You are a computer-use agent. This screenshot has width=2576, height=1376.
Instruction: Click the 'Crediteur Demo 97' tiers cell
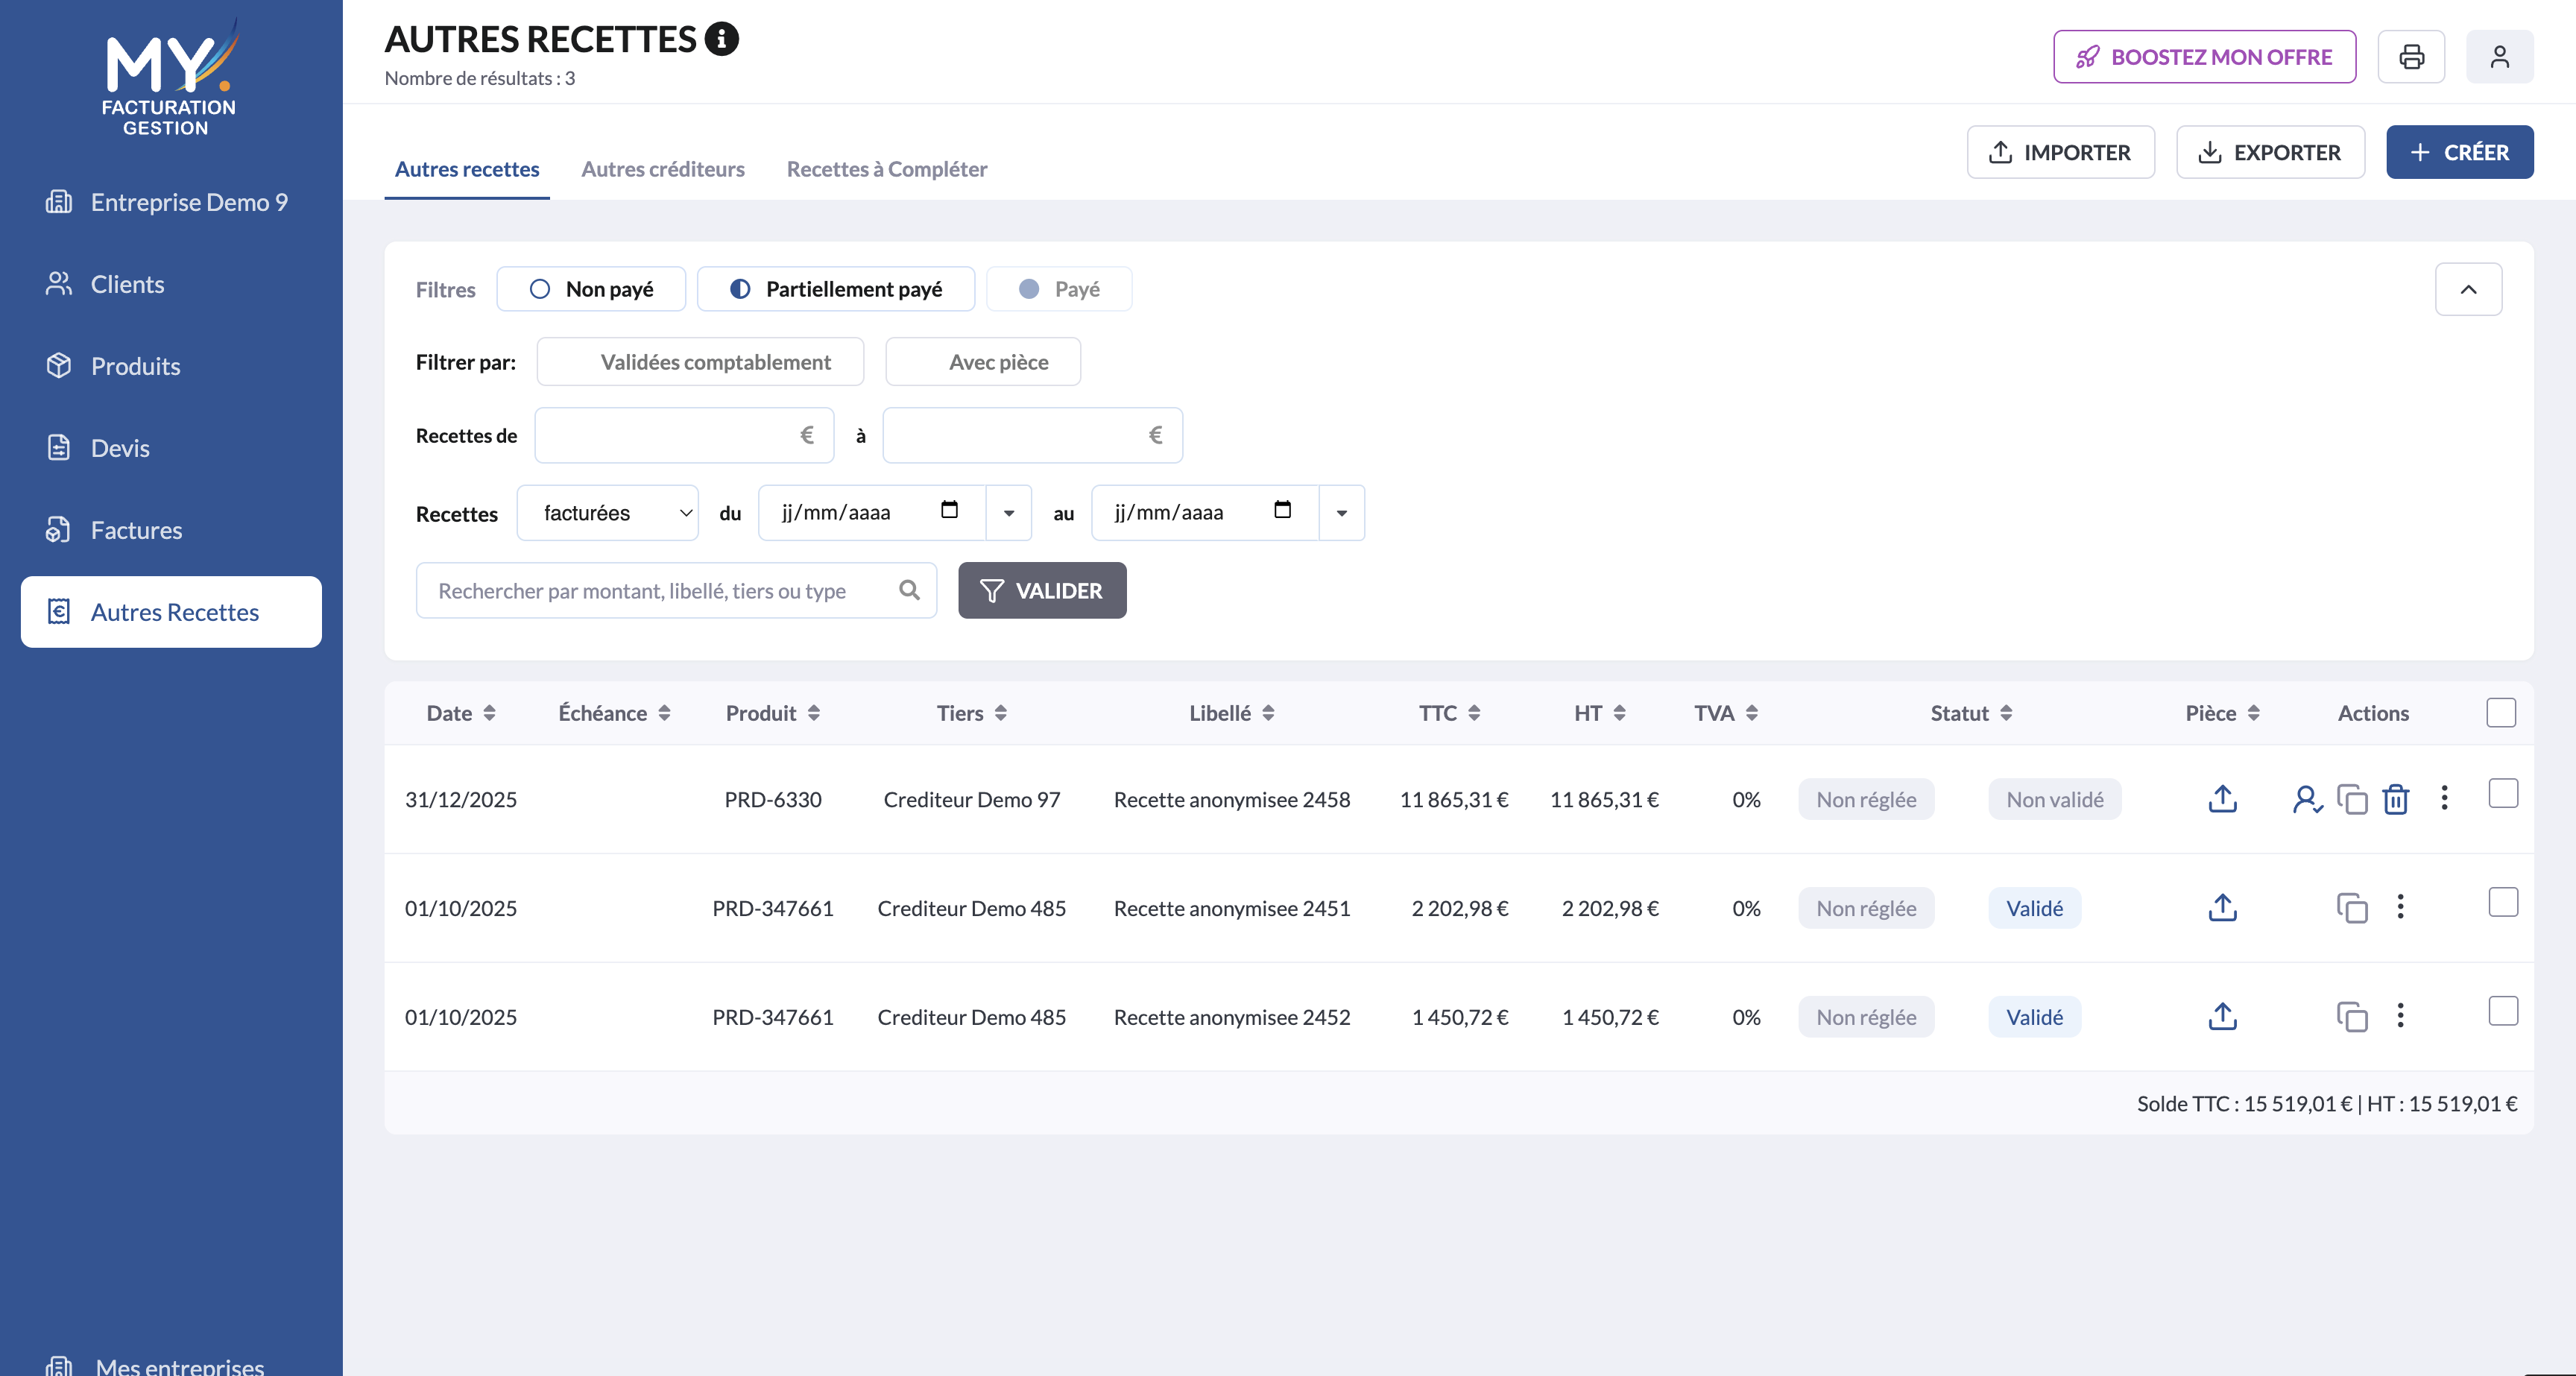972,799
